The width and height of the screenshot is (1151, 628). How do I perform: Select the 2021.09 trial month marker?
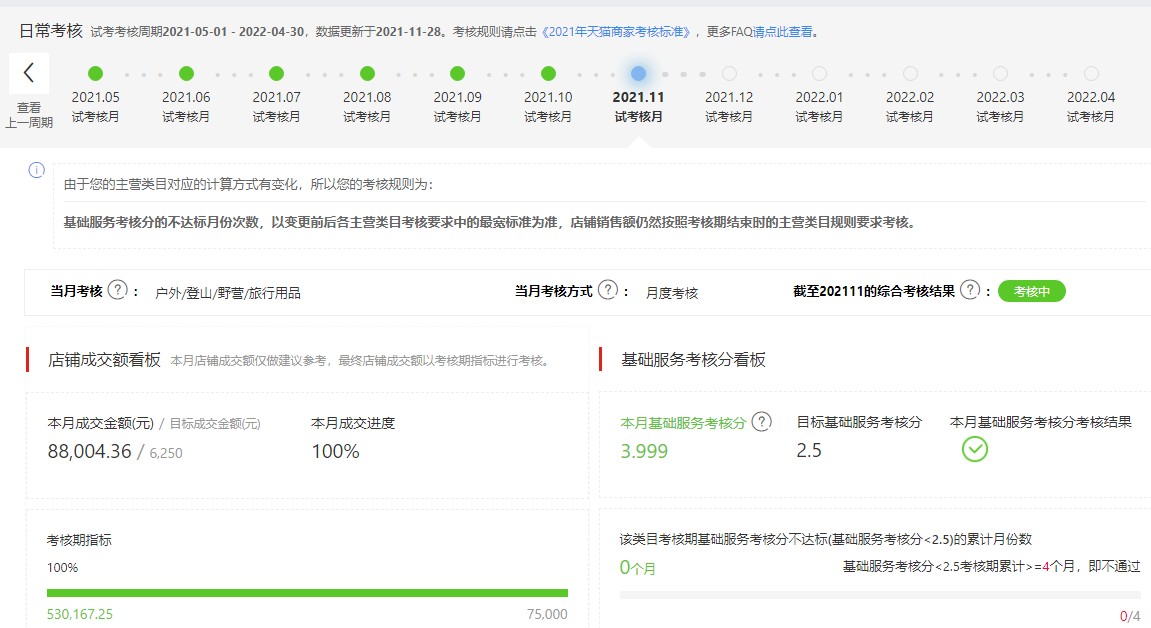click(457, 73)
